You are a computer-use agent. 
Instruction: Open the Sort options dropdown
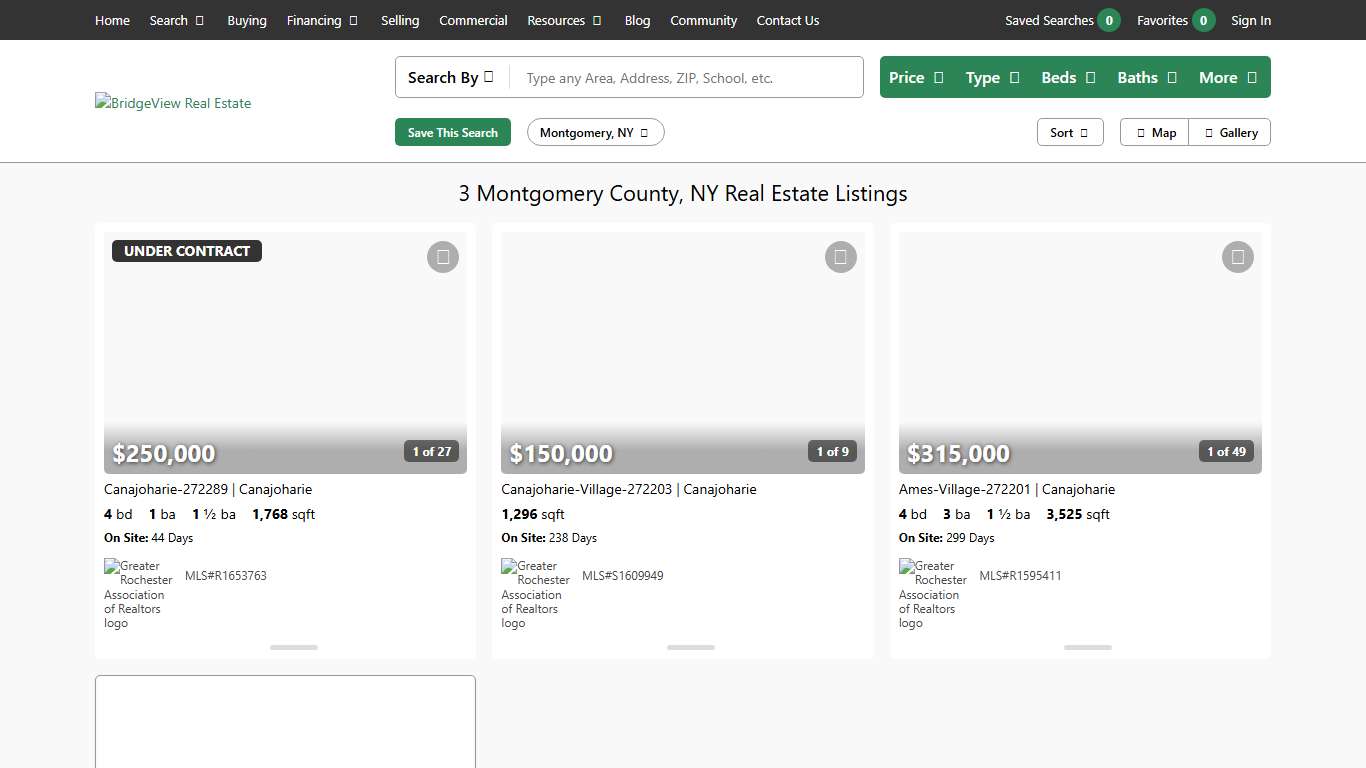[1070, 131]
